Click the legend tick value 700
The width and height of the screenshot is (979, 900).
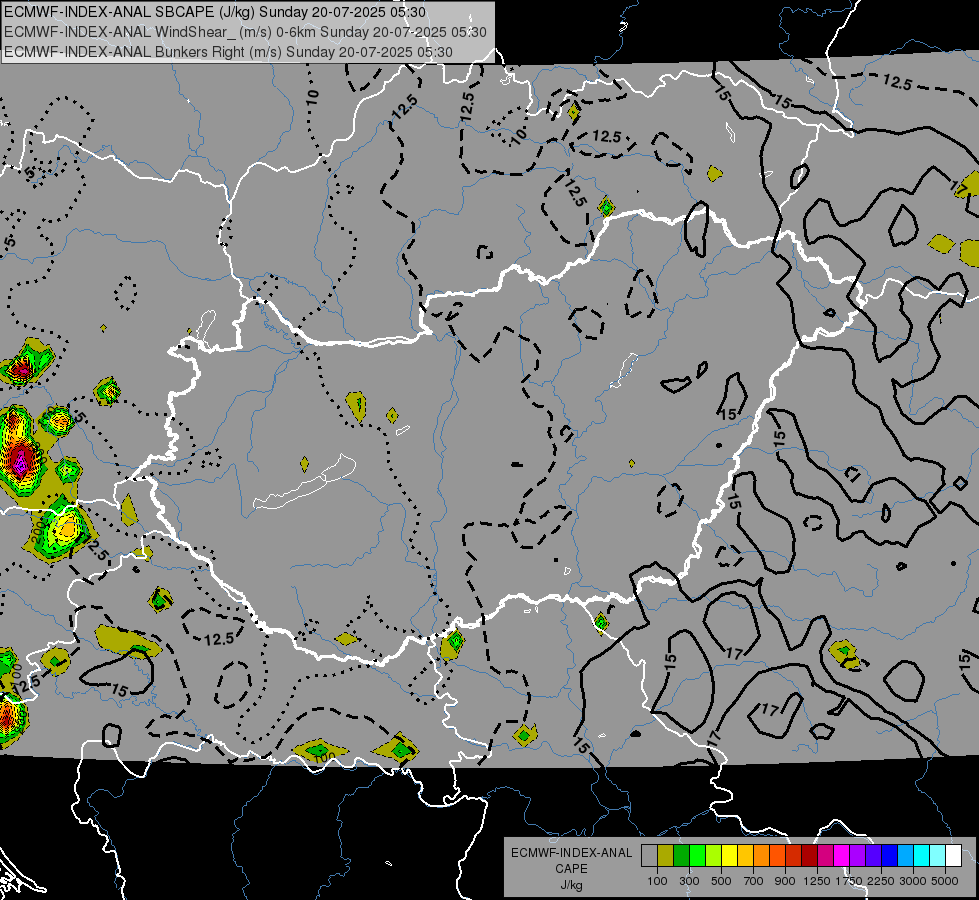(x=753, y=881)
